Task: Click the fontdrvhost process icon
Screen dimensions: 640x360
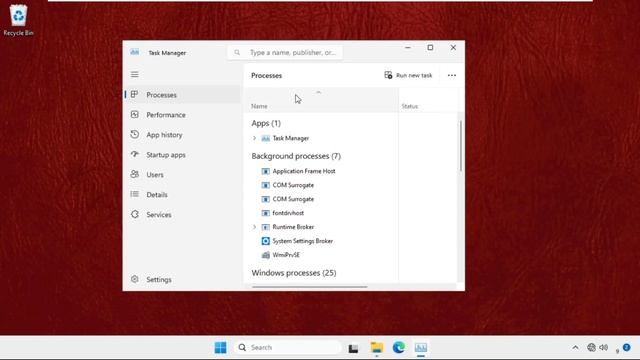Action: (x=265, y=213)
